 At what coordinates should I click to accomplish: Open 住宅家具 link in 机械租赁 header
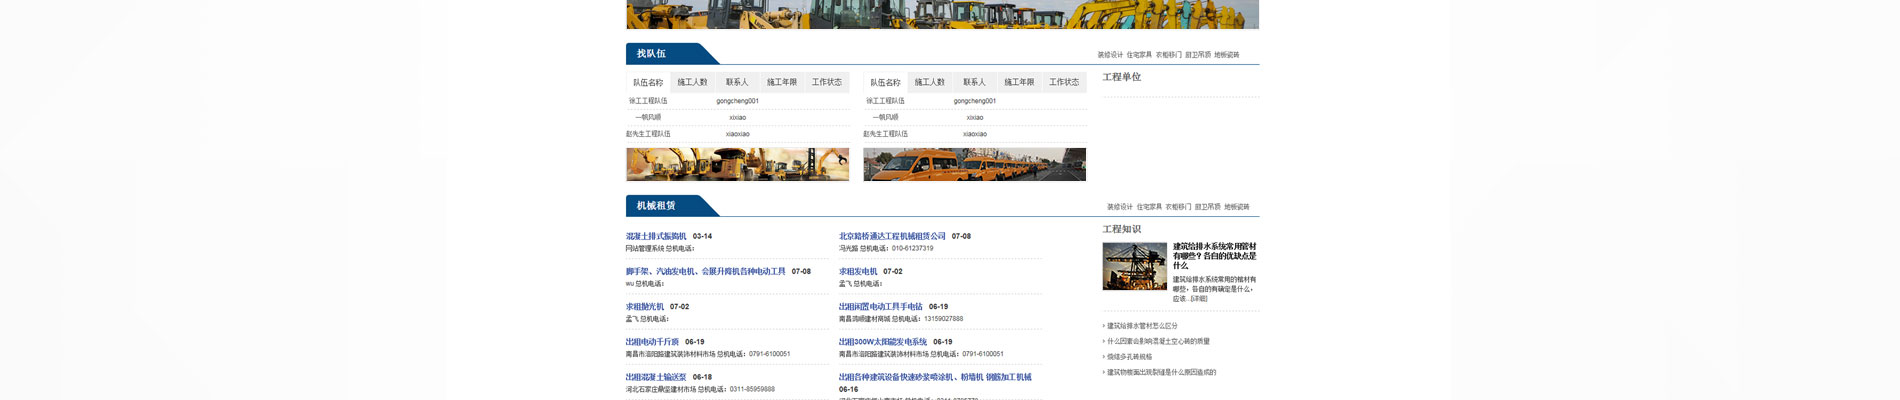point(1149,207)
